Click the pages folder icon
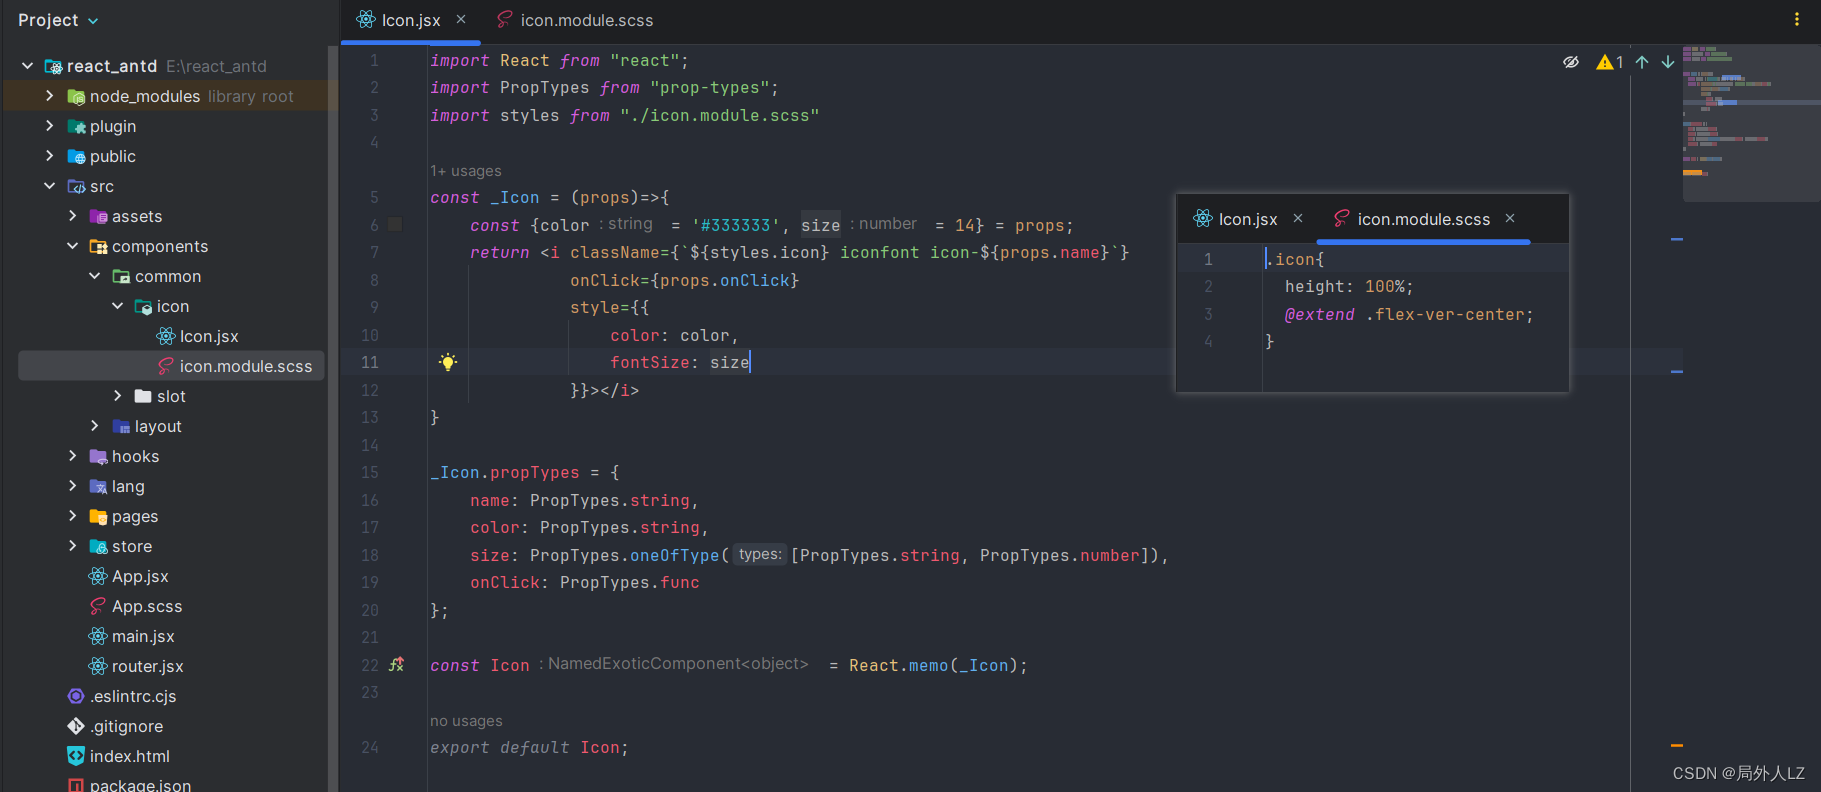Screen dimensions: 1821x792 (x=98, y=517)
